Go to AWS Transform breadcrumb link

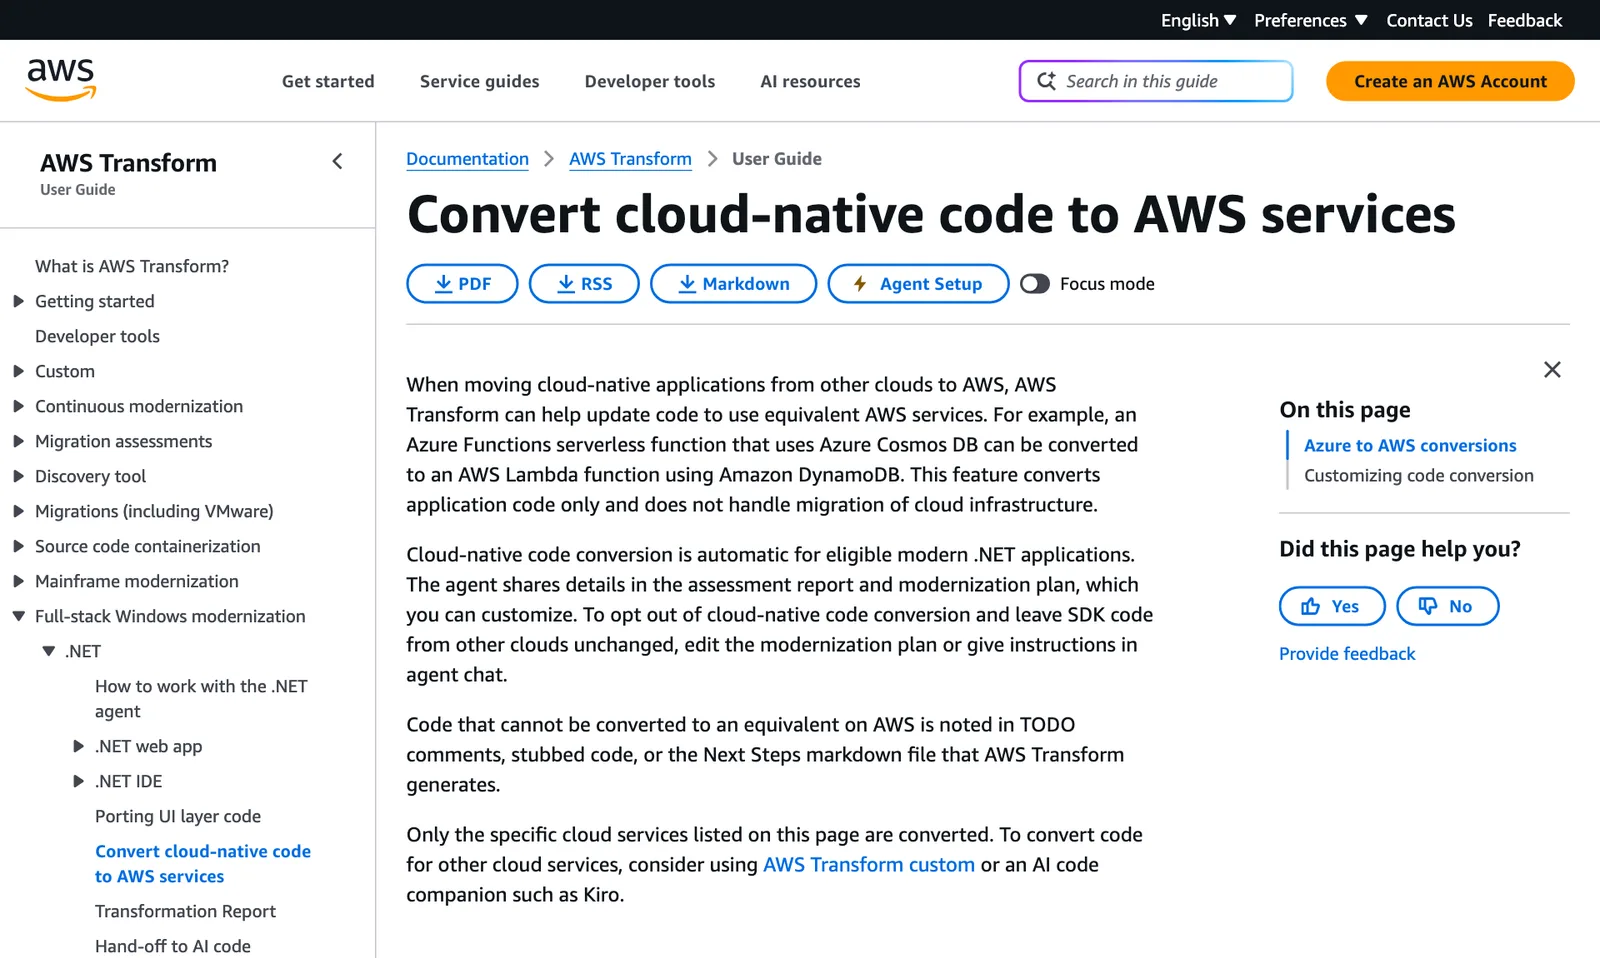click(x=630, y=159)
